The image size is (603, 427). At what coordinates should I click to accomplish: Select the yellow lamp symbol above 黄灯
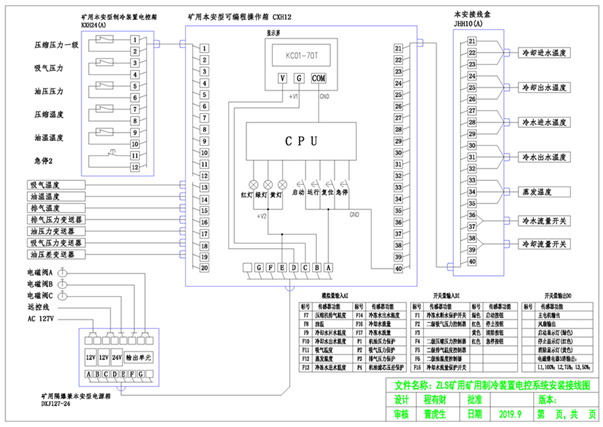pos(282,184)
